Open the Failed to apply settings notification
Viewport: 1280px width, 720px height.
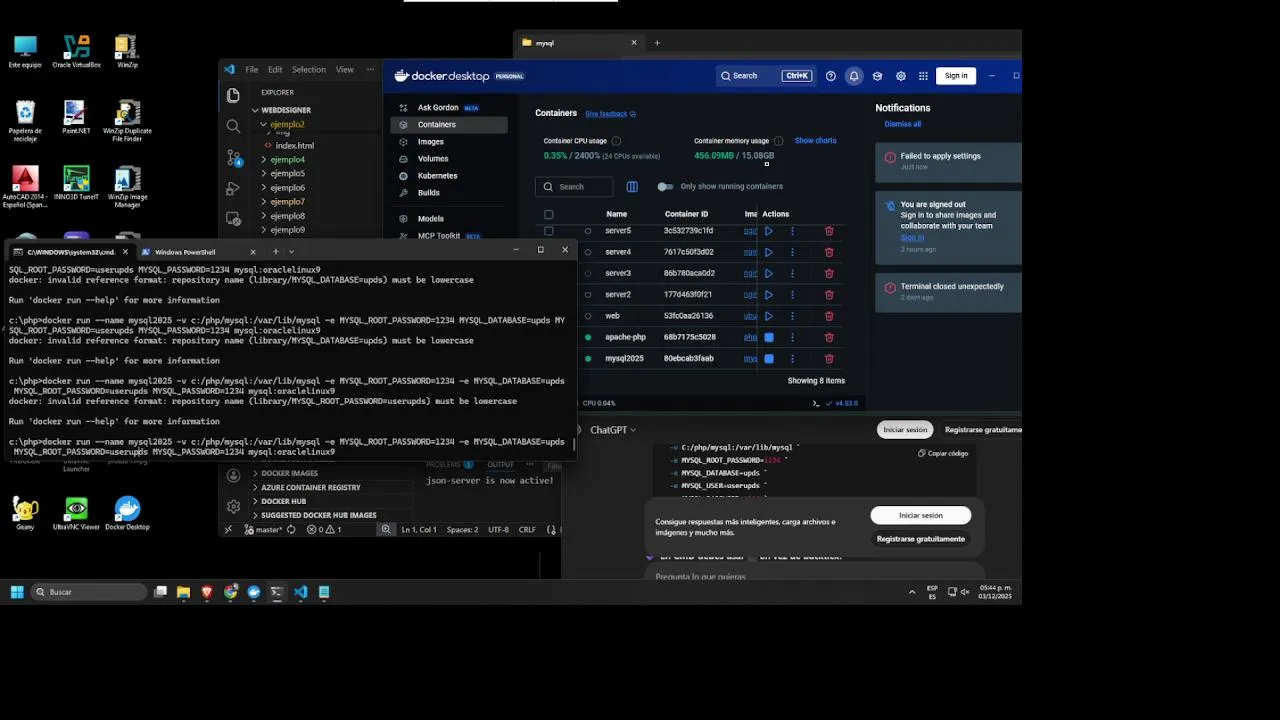(948, 161)
